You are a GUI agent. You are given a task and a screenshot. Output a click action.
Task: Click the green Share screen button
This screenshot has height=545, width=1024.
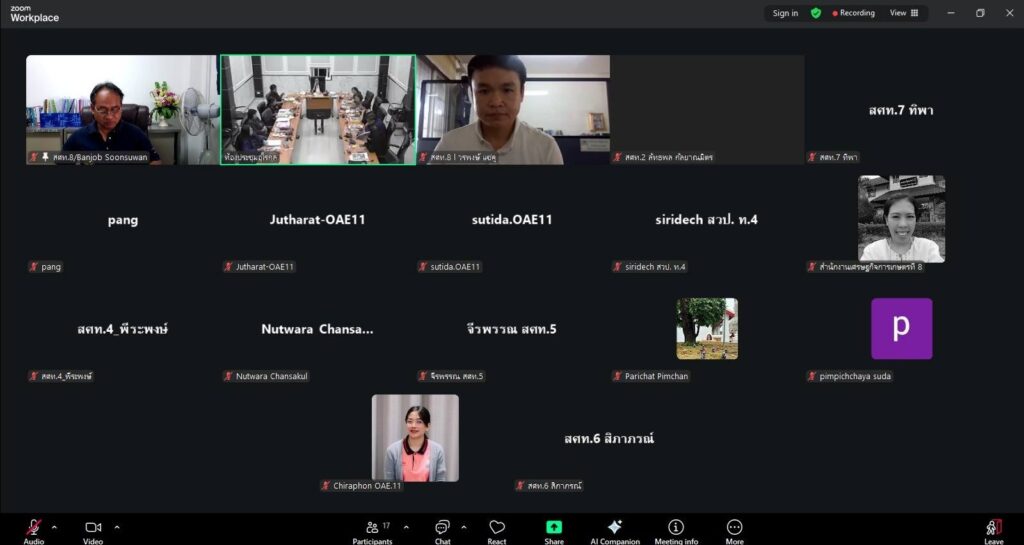pos(554,529)
